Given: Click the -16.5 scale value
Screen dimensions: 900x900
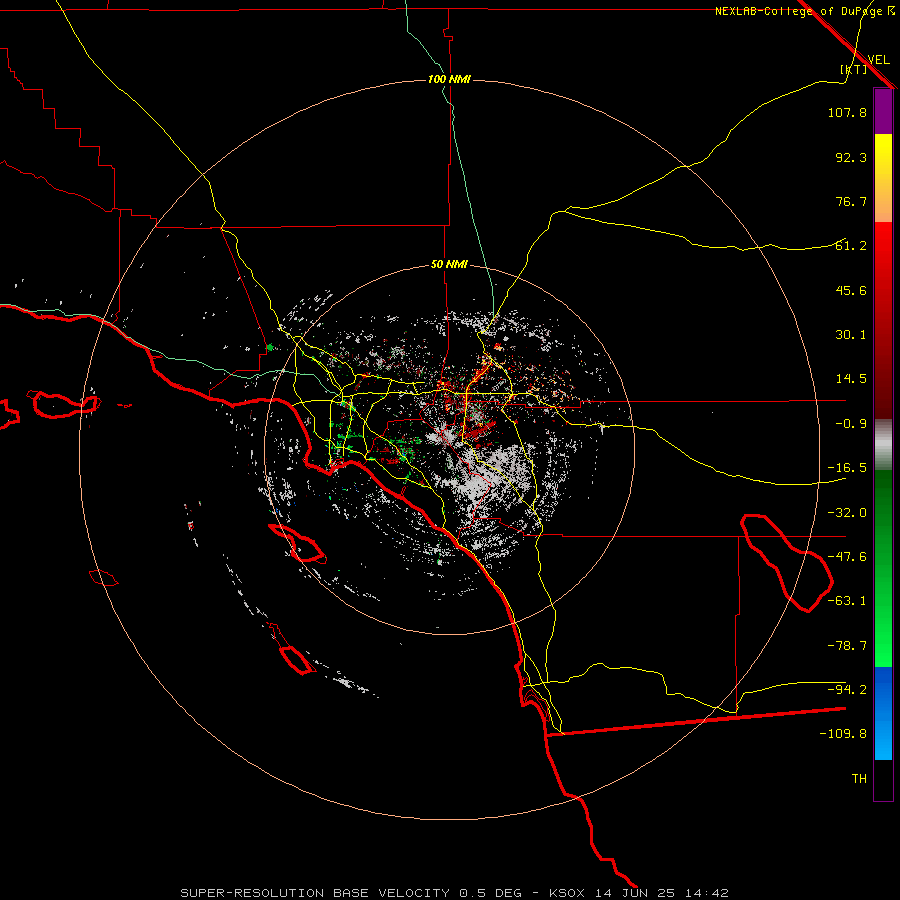Looking at the screenshot, I should [x=847, y=468].
